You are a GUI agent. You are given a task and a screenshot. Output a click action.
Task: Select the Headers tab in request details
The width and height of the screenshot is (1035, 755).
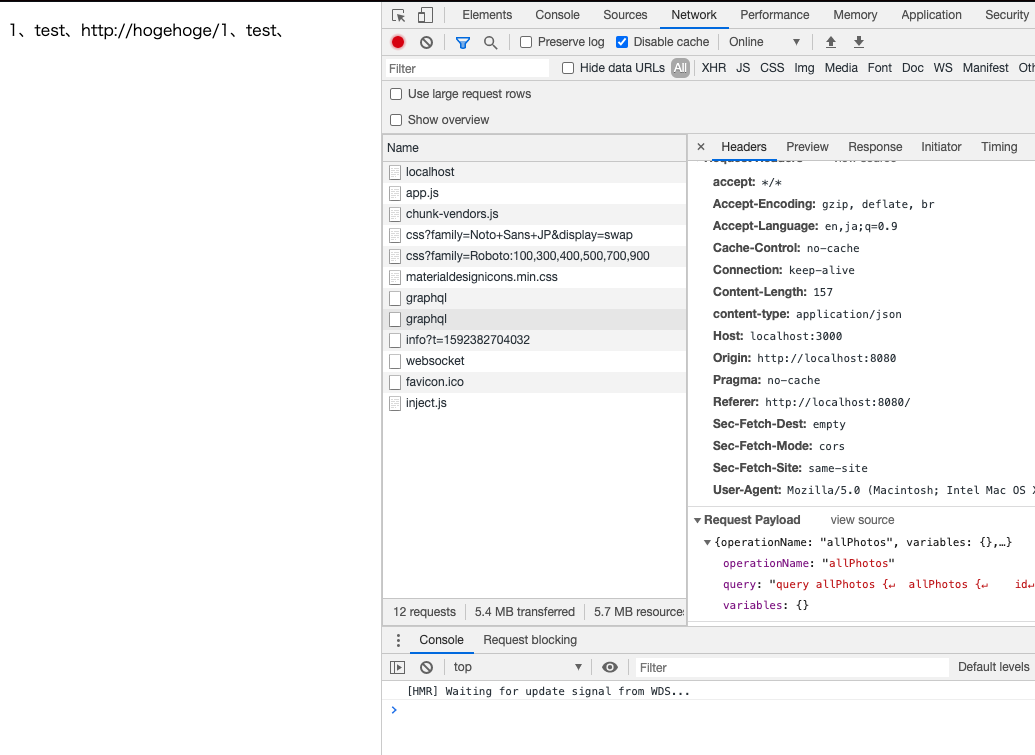[744, 147]
